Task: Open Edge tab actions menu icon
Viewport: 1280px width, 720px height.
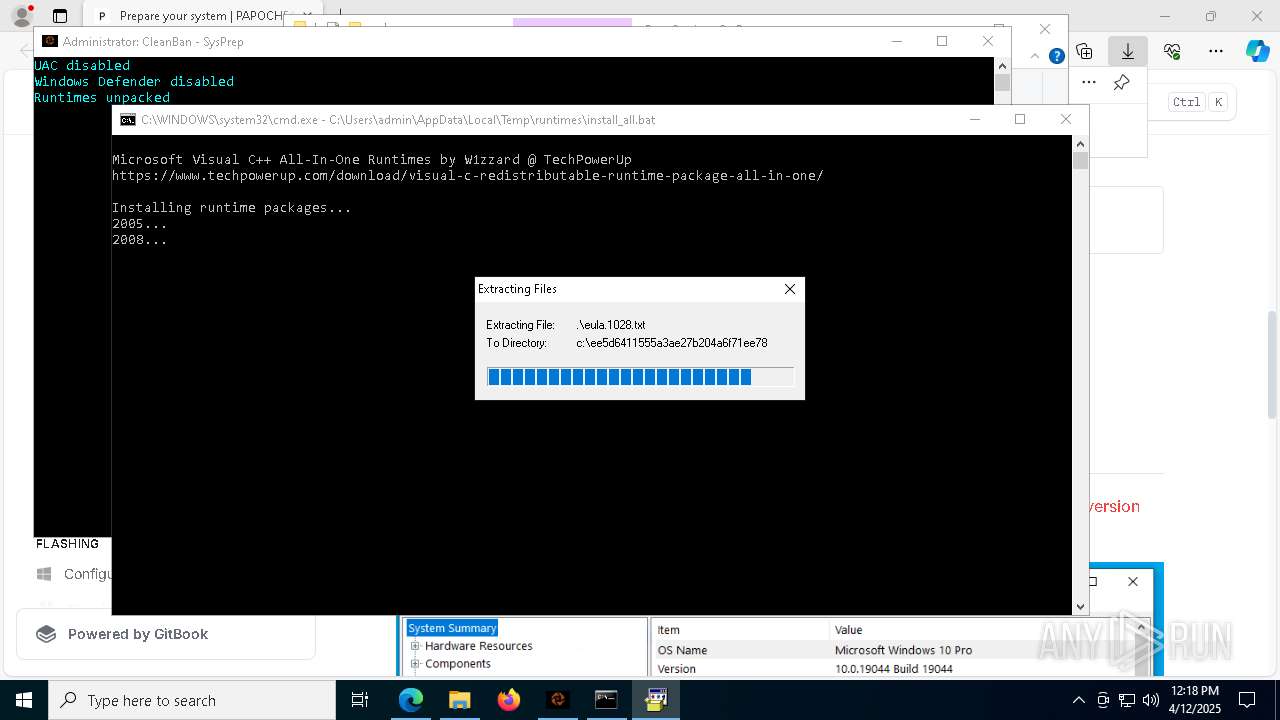Action: tap(59, 16)
